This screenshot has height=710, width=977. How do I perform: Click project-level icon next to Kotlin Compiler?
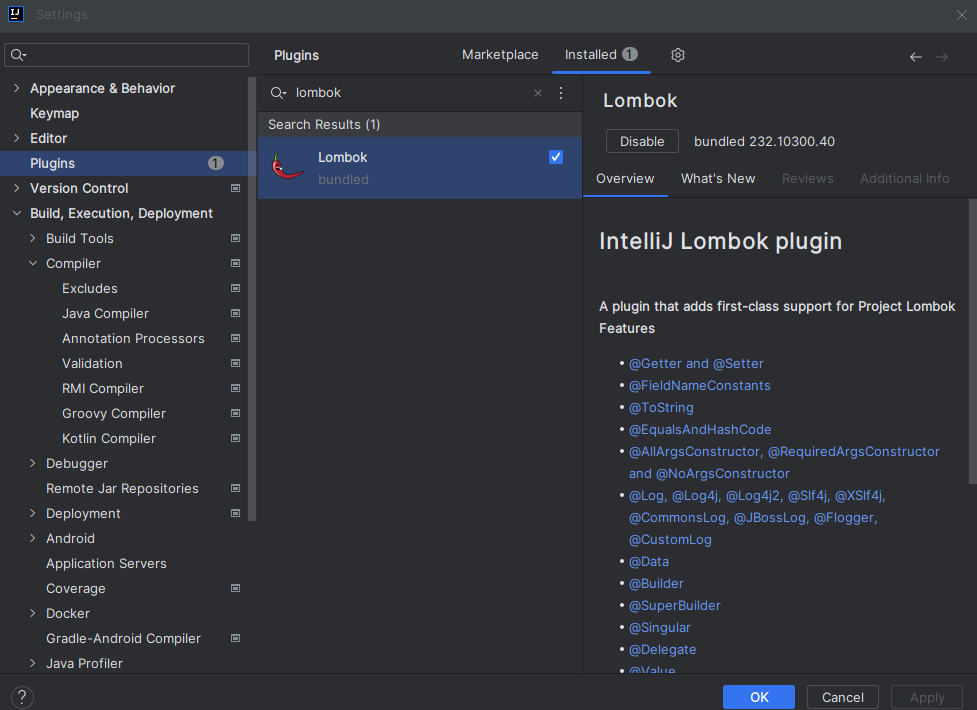point(236,438)
